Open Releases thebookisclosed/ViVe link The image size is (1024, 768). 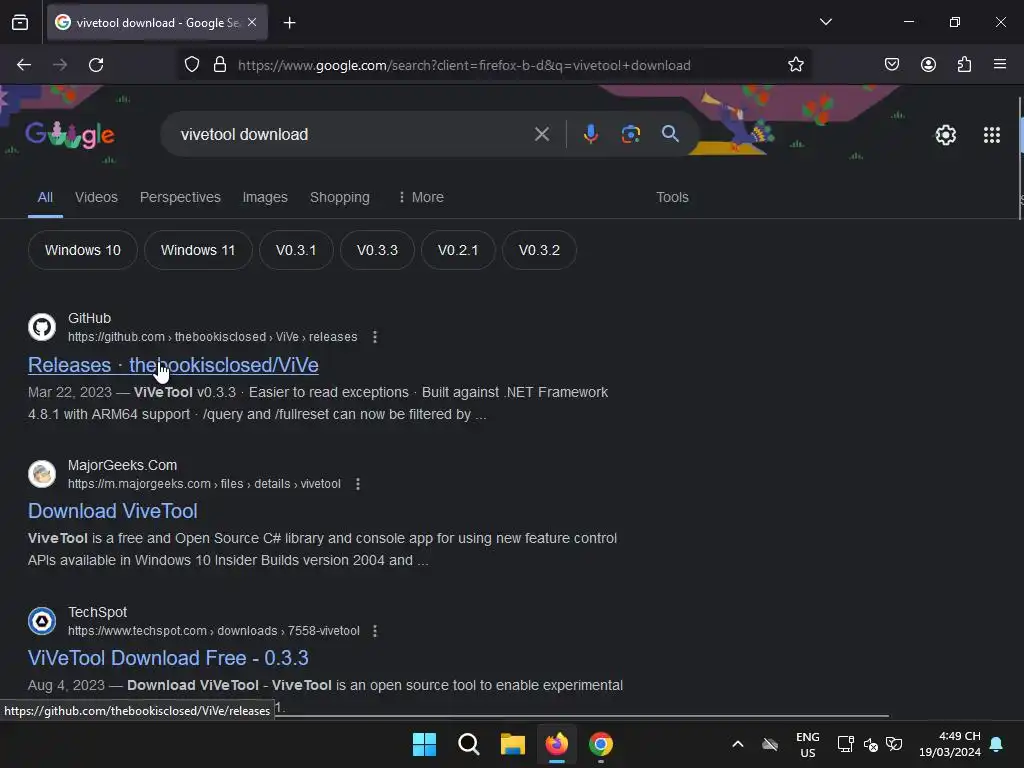(173, 365)
